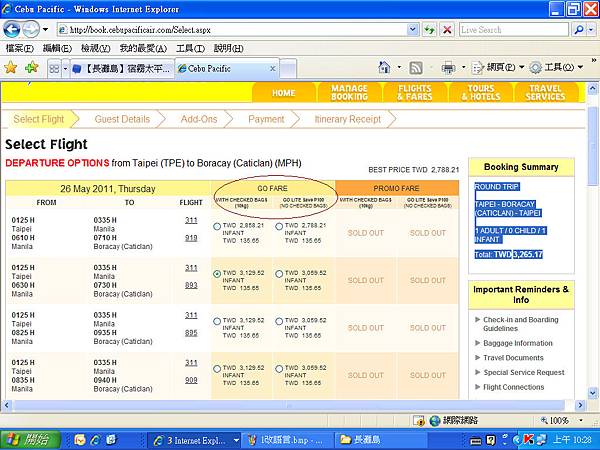
Task: Open the 我的最愛(A) menu
Action: click(x=143, y=48)
